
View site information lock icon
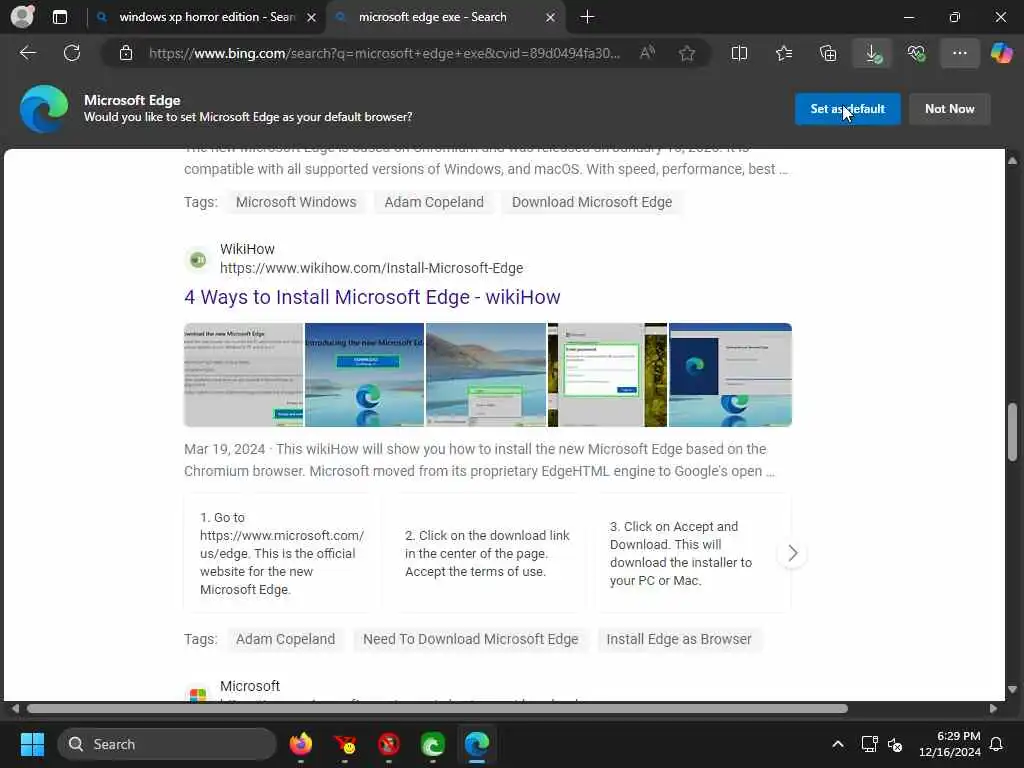click(x=126, y=53)
